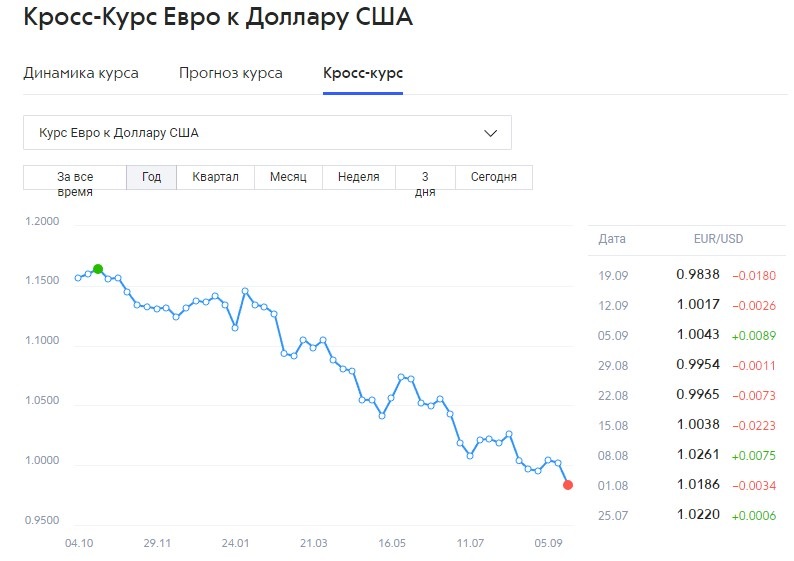Switch to the Динамика курса tab
The width and height of the screenshot is (794, 561).
(x=81, y=73)
